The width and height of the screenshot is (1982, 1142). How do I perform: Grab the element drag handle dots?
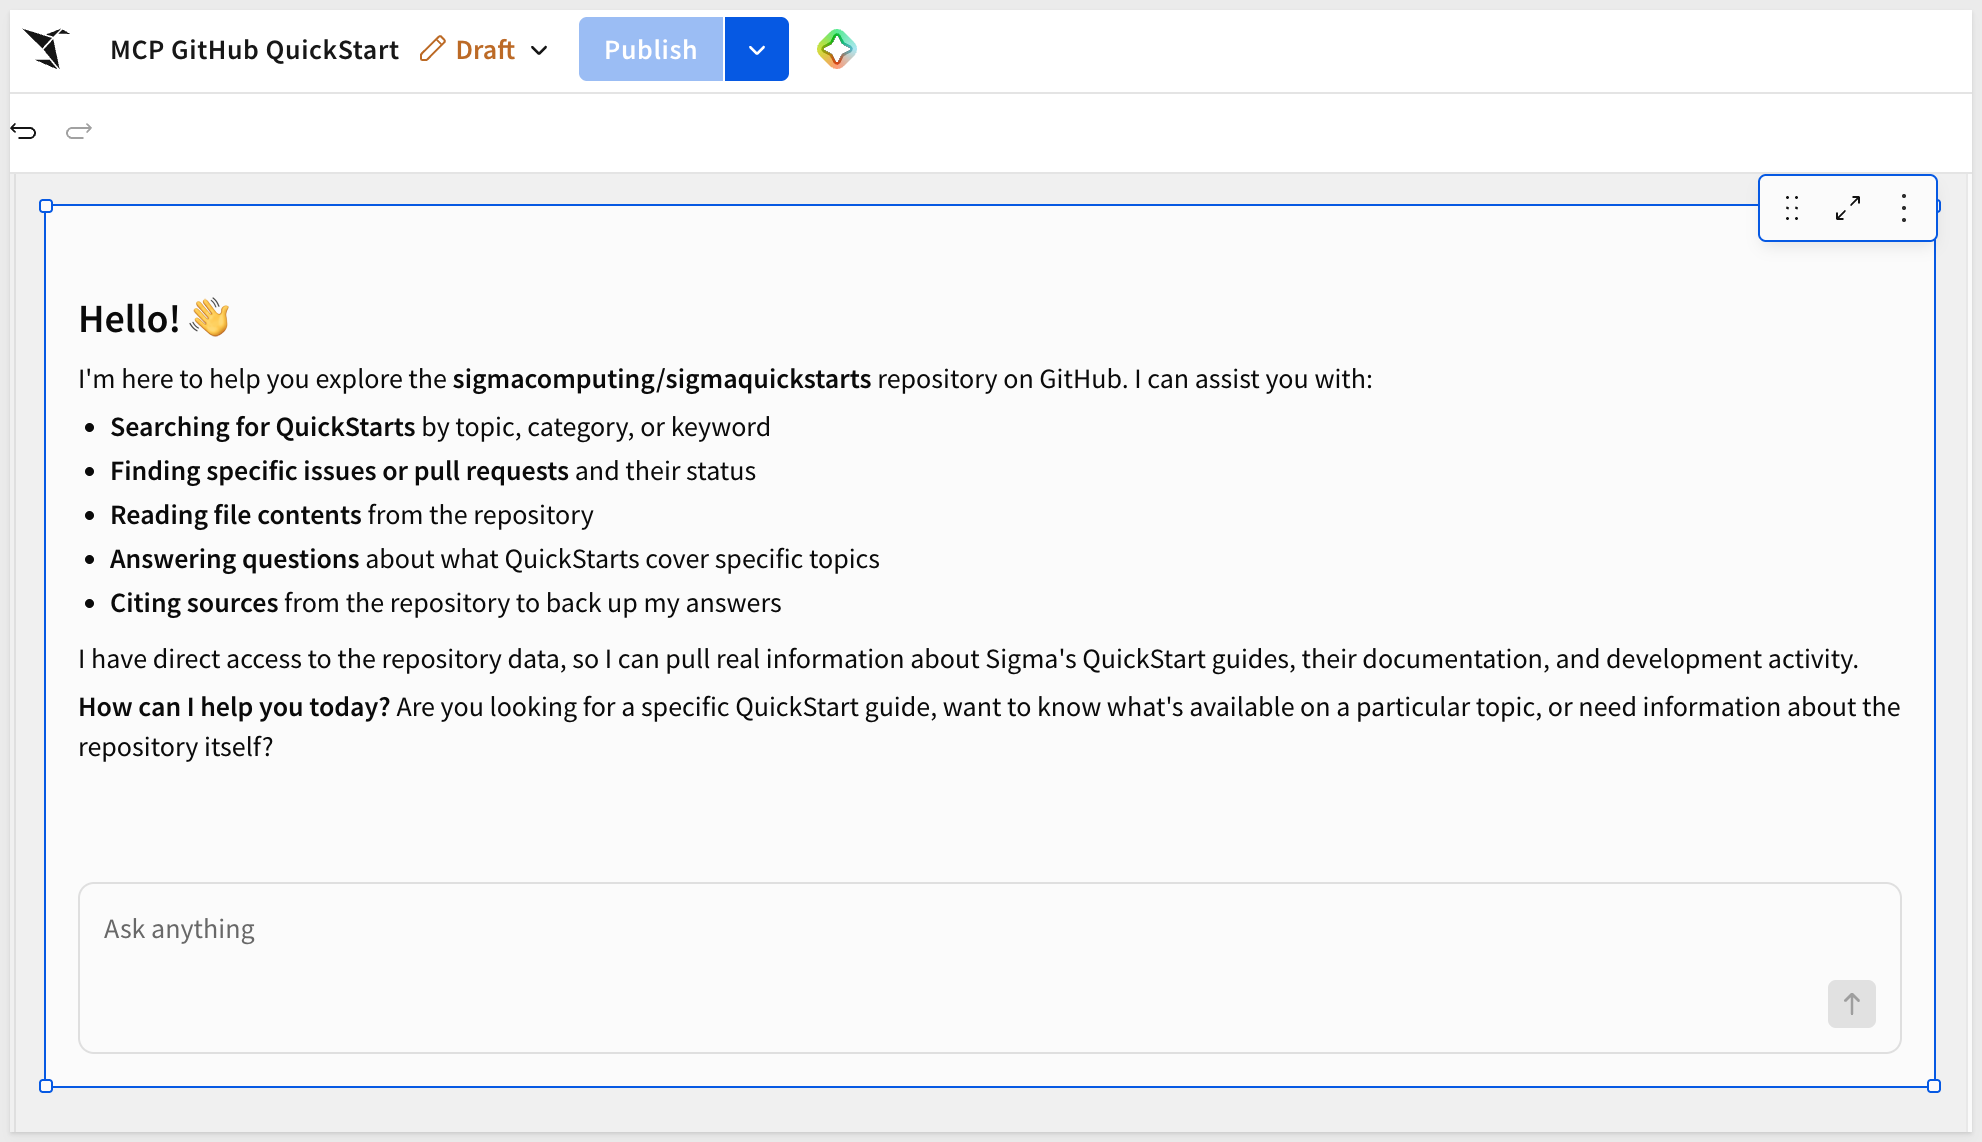click(x=1792, y=208)
